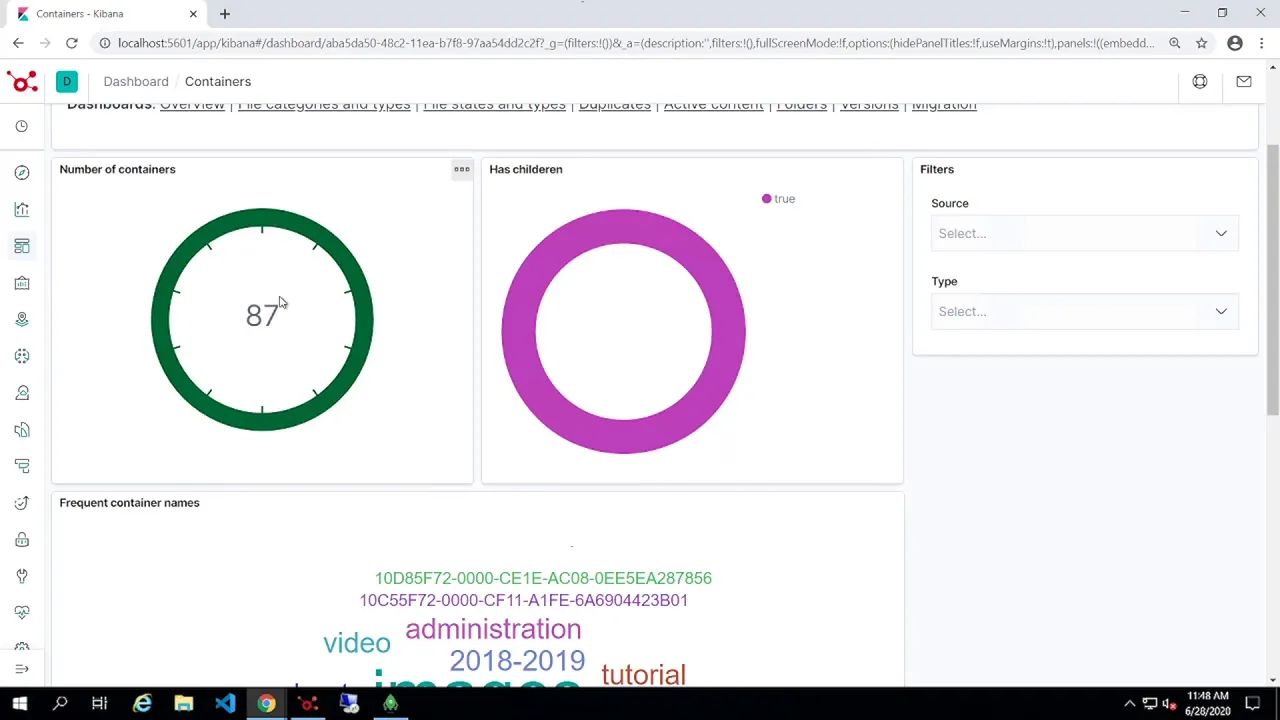Click the Kibana logo in the sidebar
This screenshot has width=1280, height=720.
[22, 82]
